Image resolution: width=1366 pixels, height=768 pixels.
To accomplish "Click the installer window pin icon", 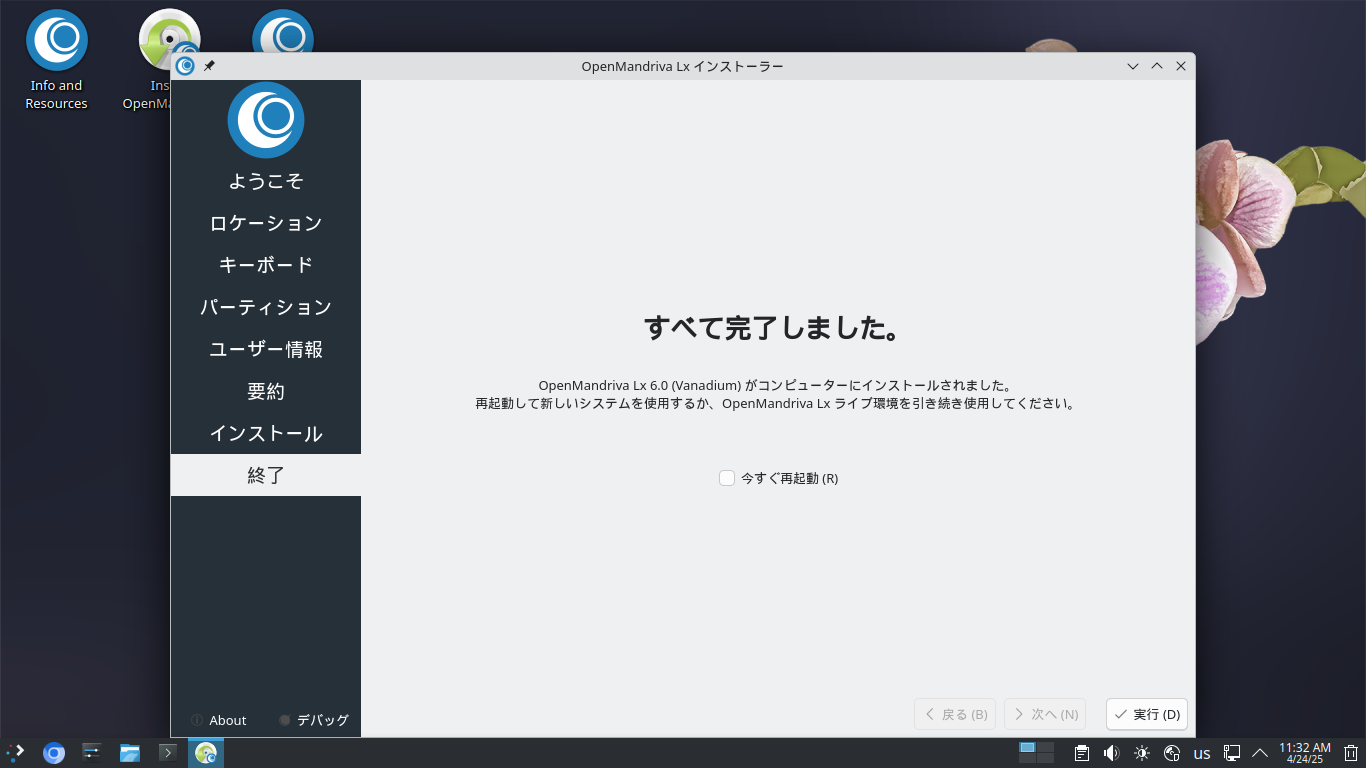I will pos(209,66).
